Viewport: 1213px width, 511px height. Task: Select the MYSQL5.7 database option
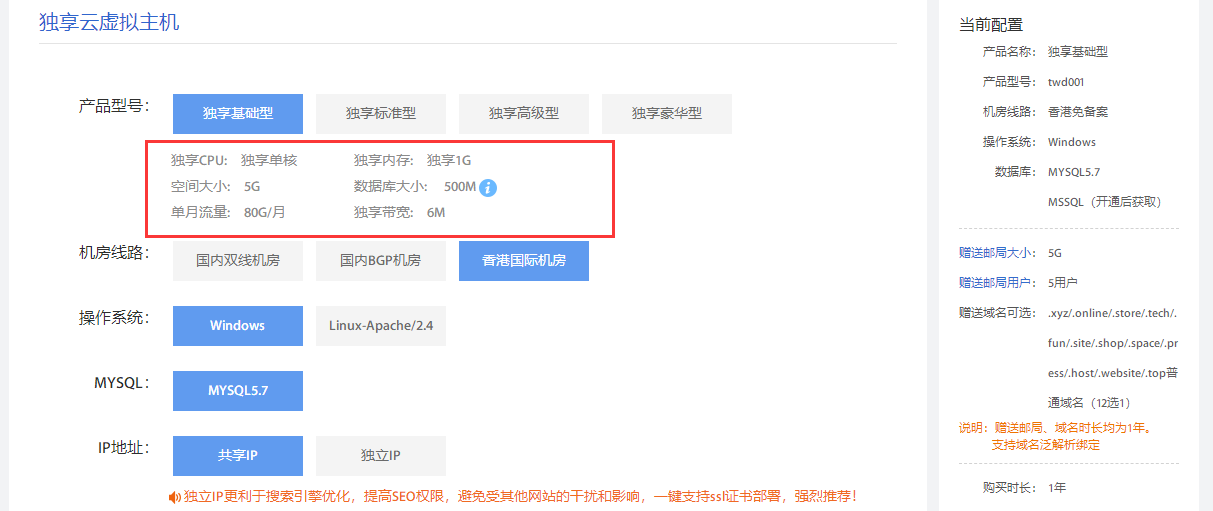[238, 391]
